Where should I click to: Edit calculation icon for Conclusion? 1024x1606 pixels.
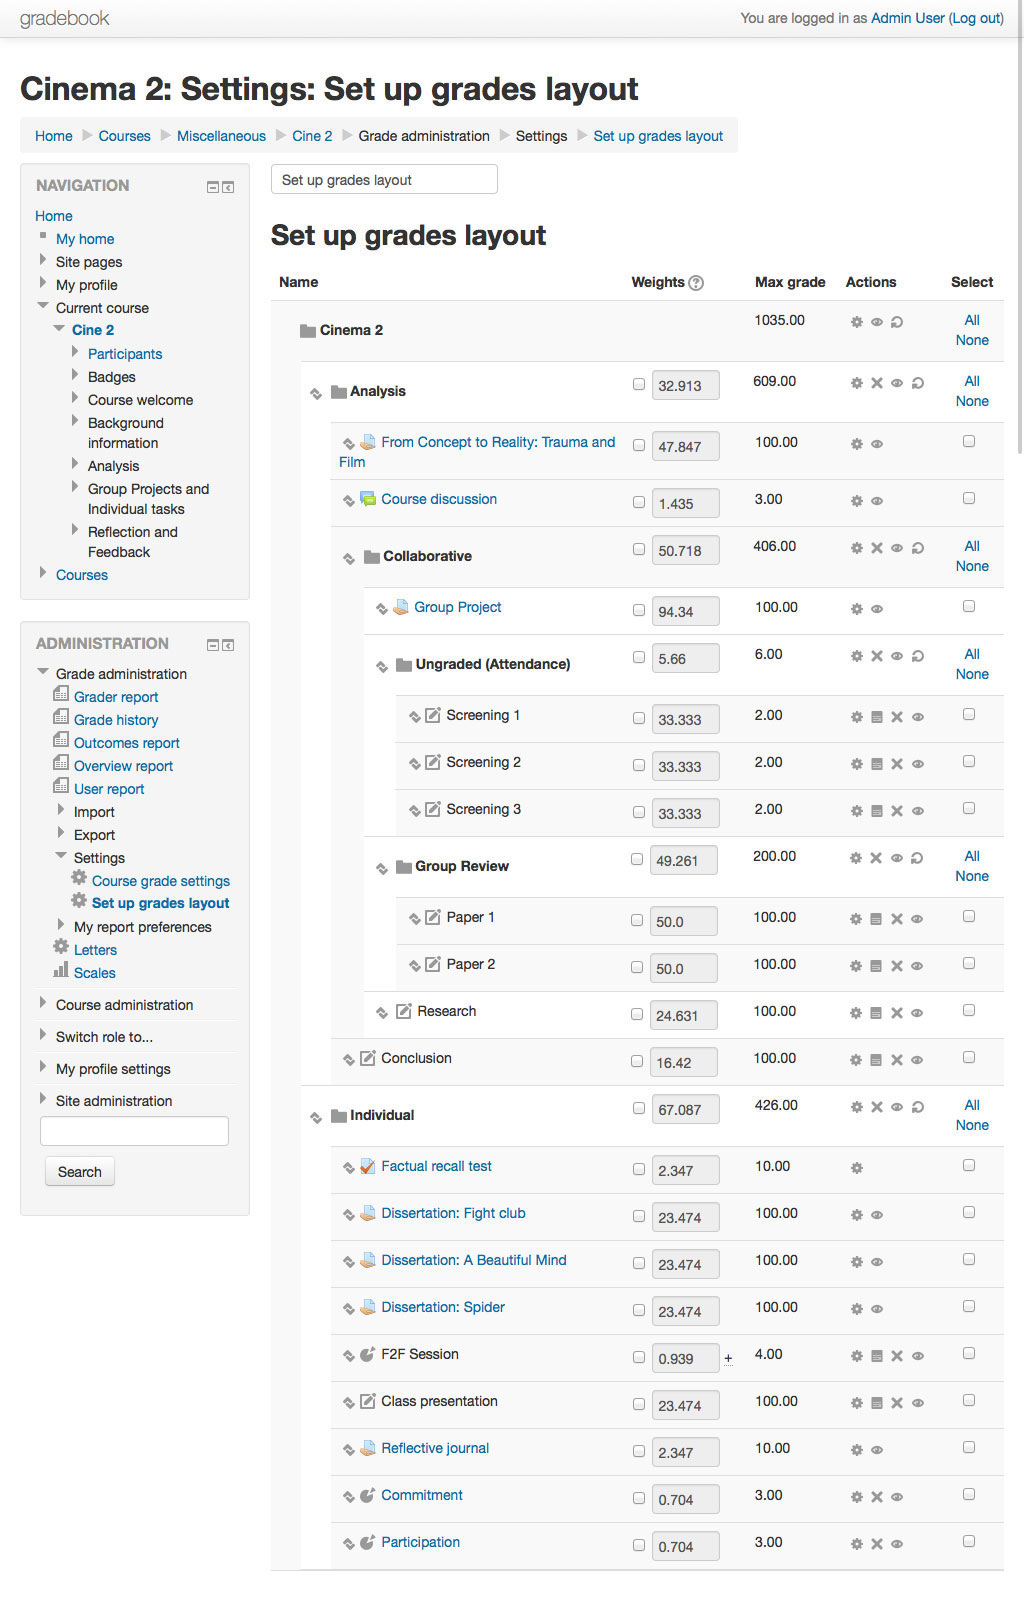click(877, 1060)
